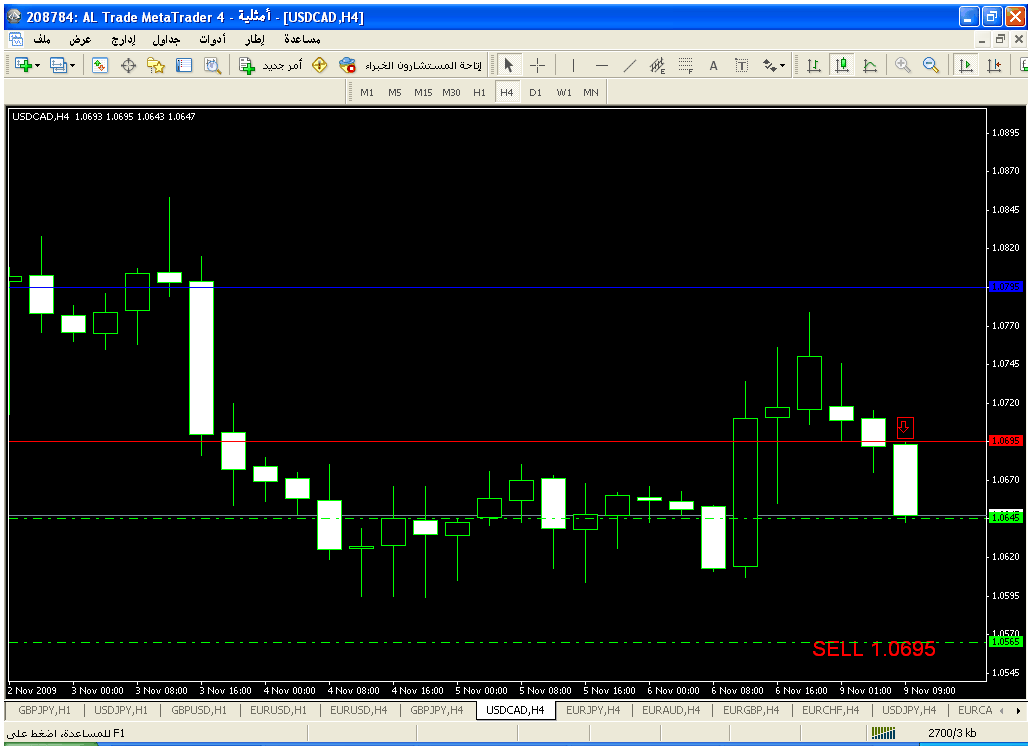Draw a horizontal line tool

click(x=601, y=65)
